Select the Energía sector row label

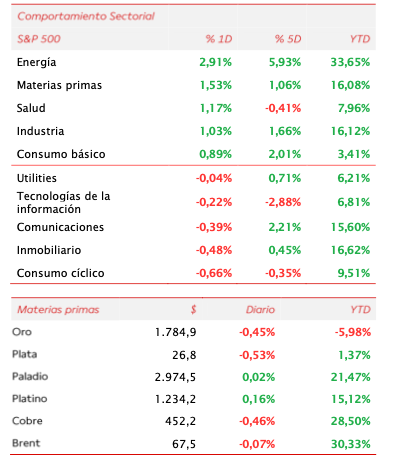coord(37,62)
